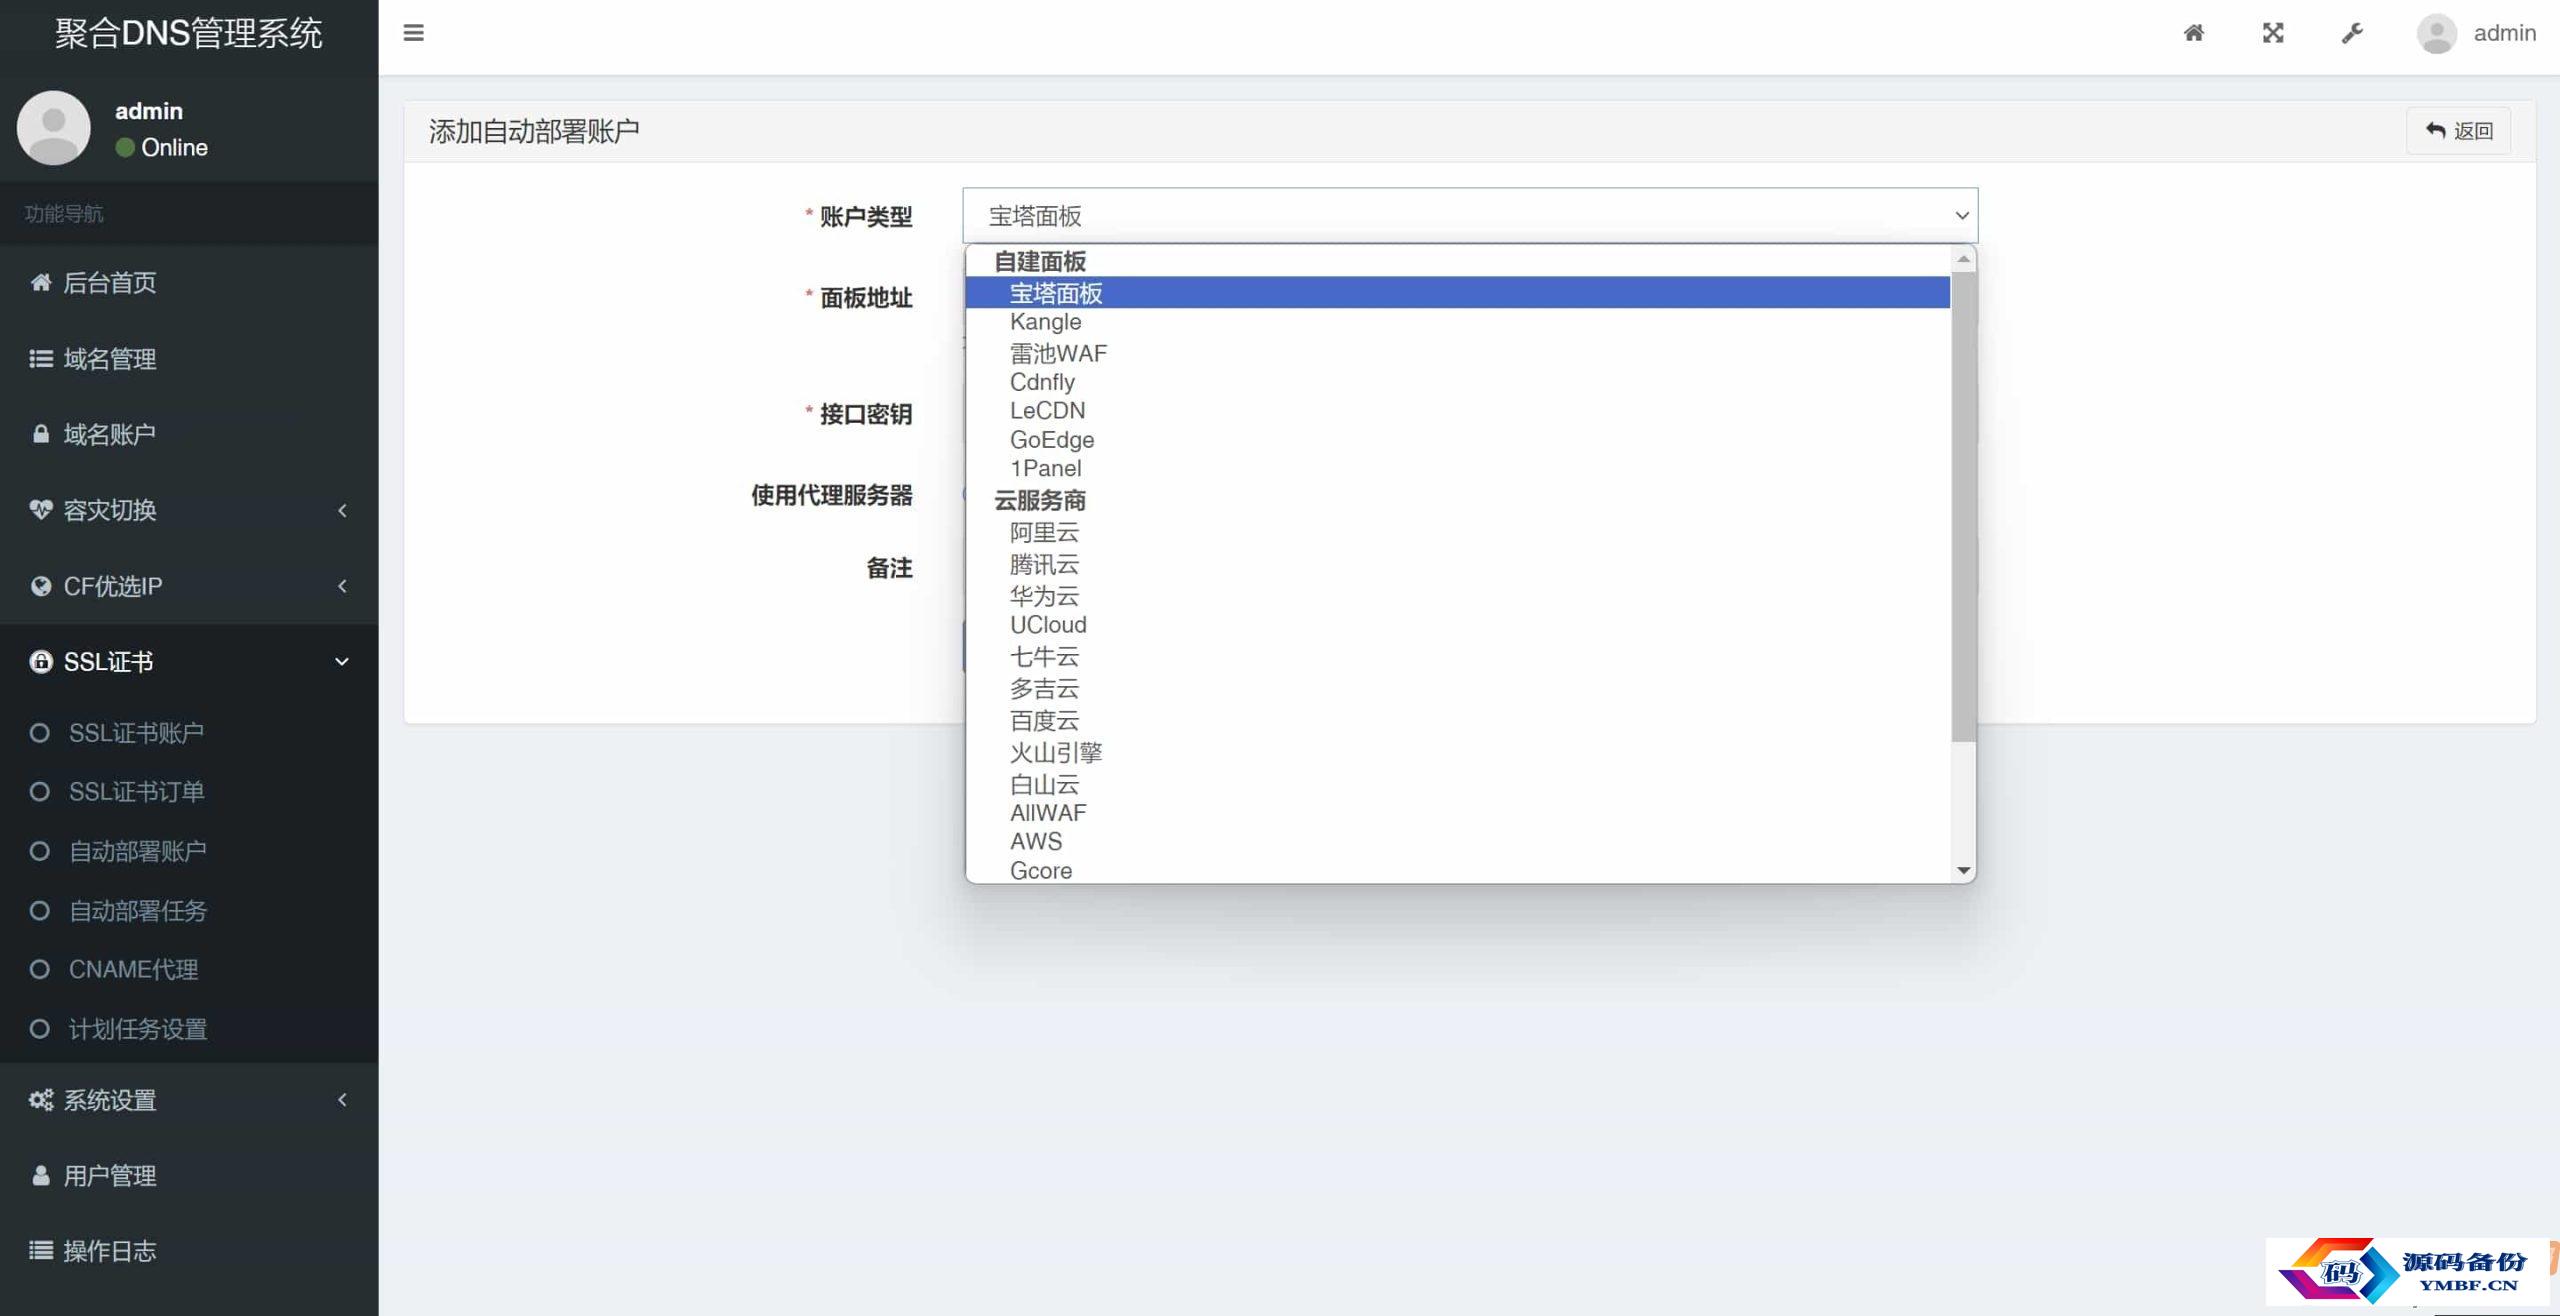2560x1316 pixels.
Task: Click the circle icon beside SSL证书订单
Action: 39,792
